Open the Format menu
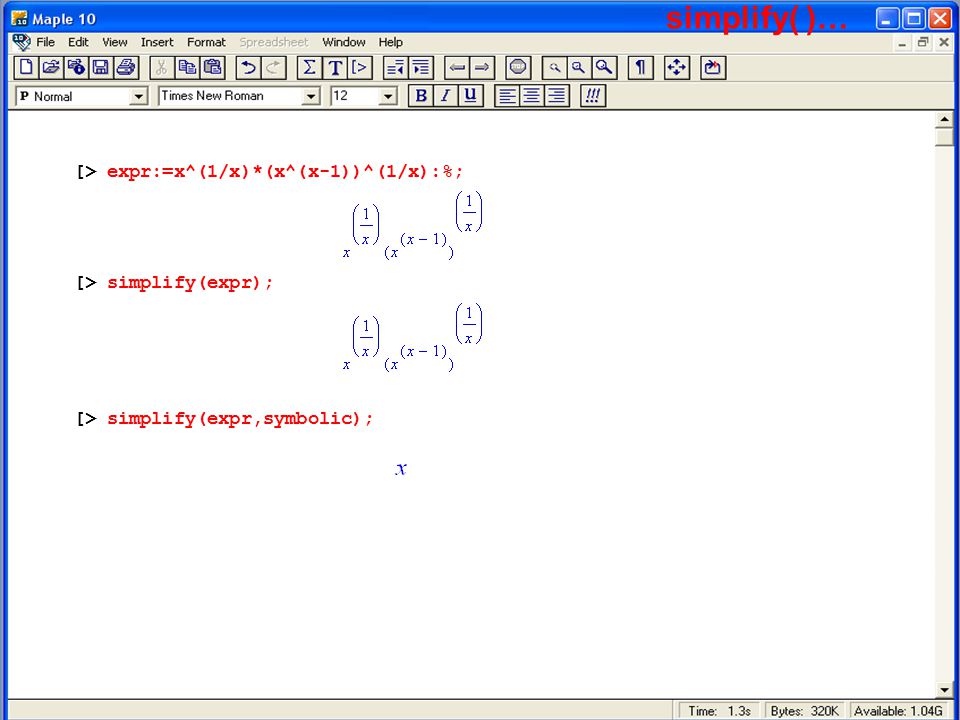 click(x=206, y=42)
